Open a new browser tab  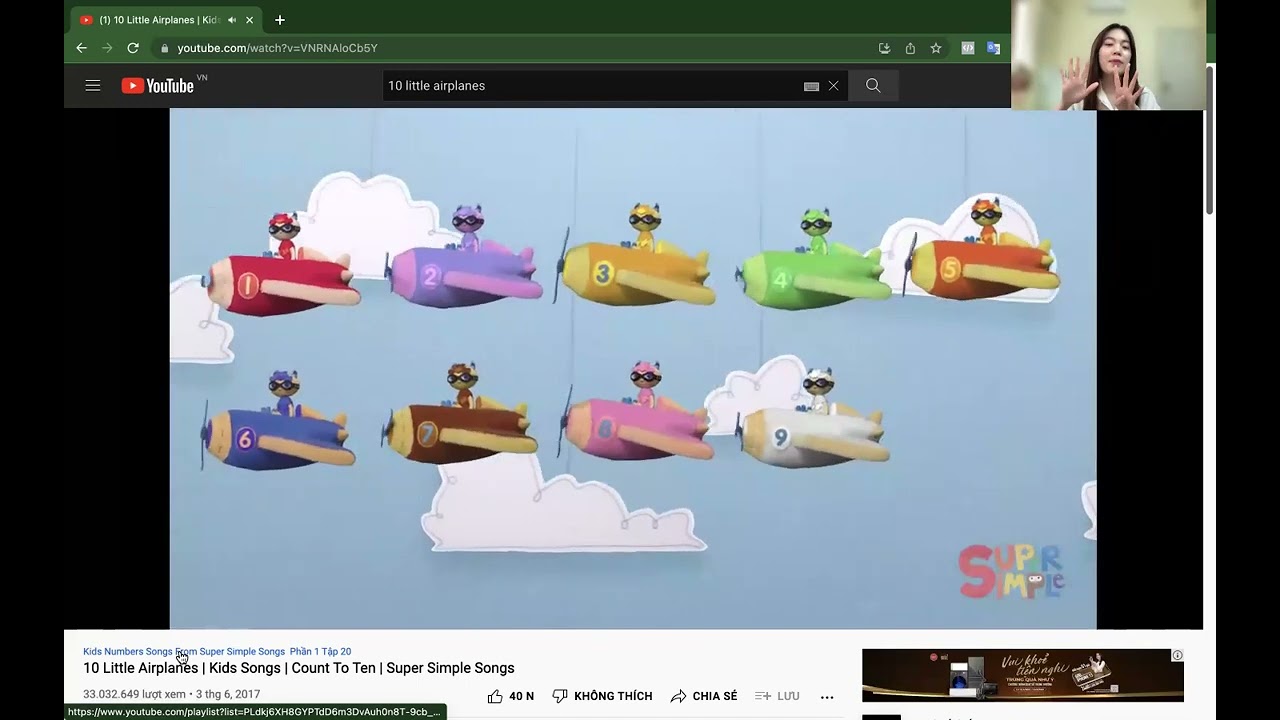pyautogui.click(x=280, y=20)
